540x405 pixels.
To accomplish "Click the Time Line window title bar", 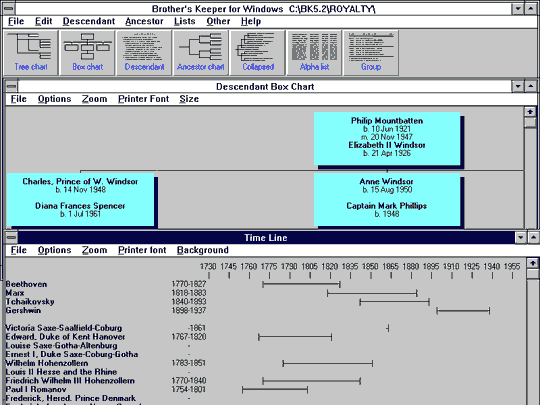I will [266, 238].
